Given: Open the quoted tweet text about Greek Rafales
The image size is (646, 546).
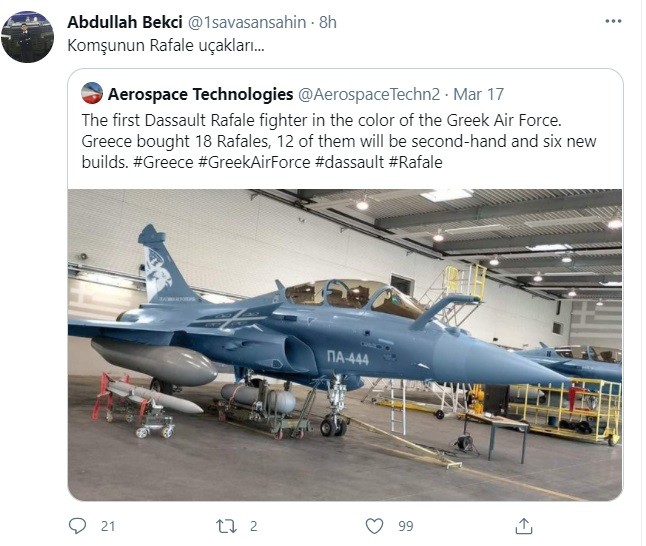Looking at the screenshot, I should pyautogui.click(x=339, y=141).
